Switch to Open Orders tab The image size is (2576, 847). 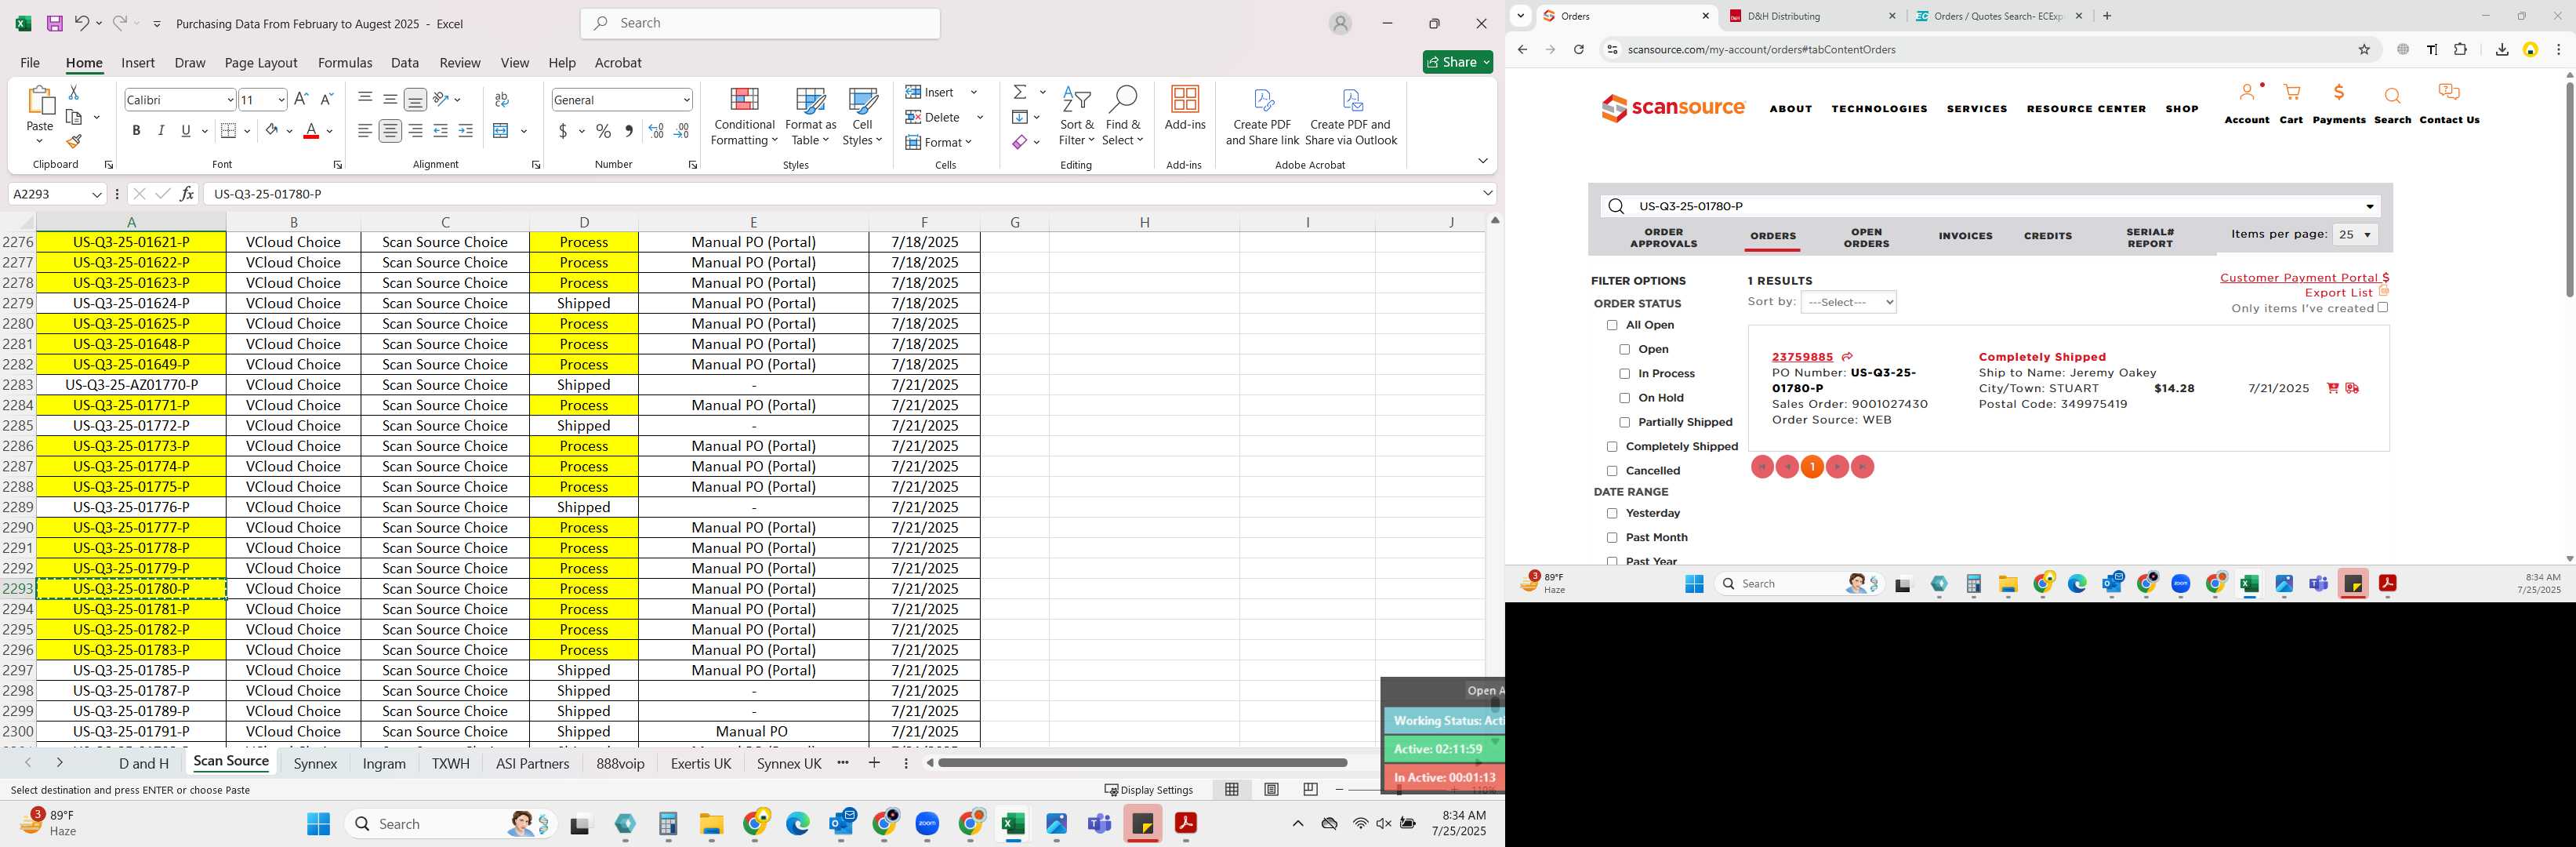[x=1866, y=237]
